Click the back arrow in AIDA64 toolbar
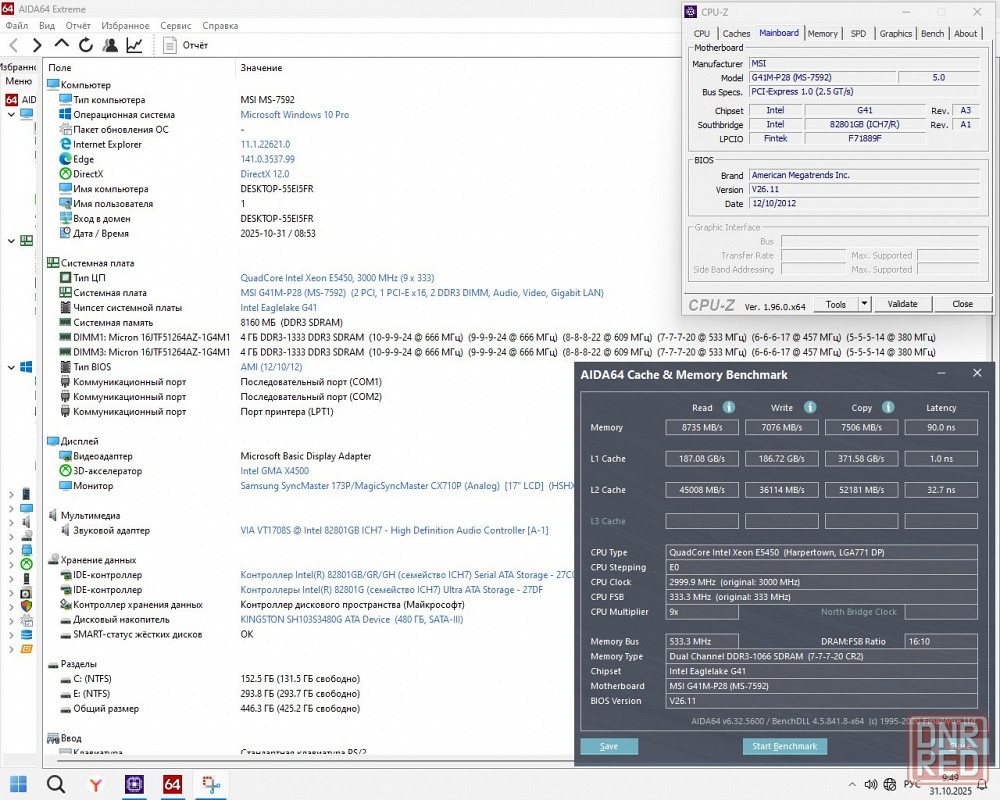1000x800 pixels. point(13,45)
